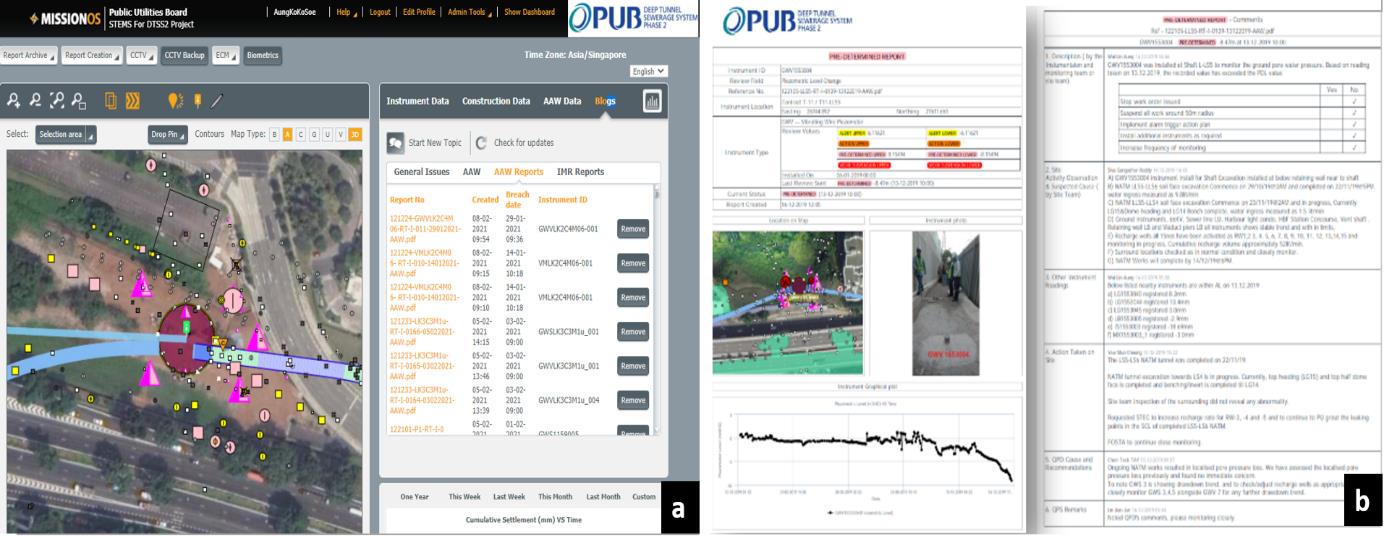The image size is (1384, 536).
Task: Click the AungKoKoSoe username
Action: coord(295,12)
